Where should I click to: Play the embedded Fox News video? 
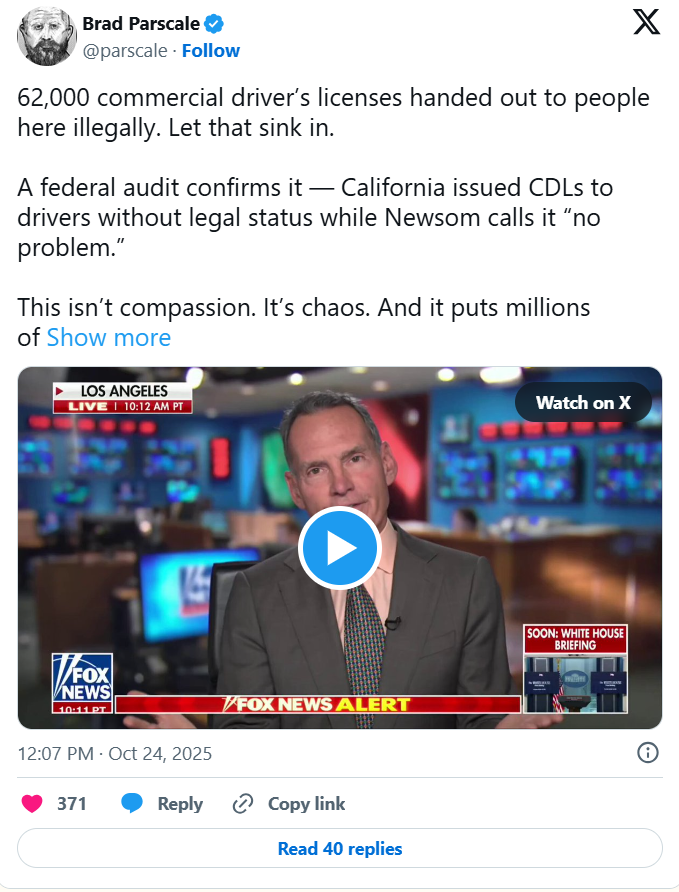pos(339,547)
